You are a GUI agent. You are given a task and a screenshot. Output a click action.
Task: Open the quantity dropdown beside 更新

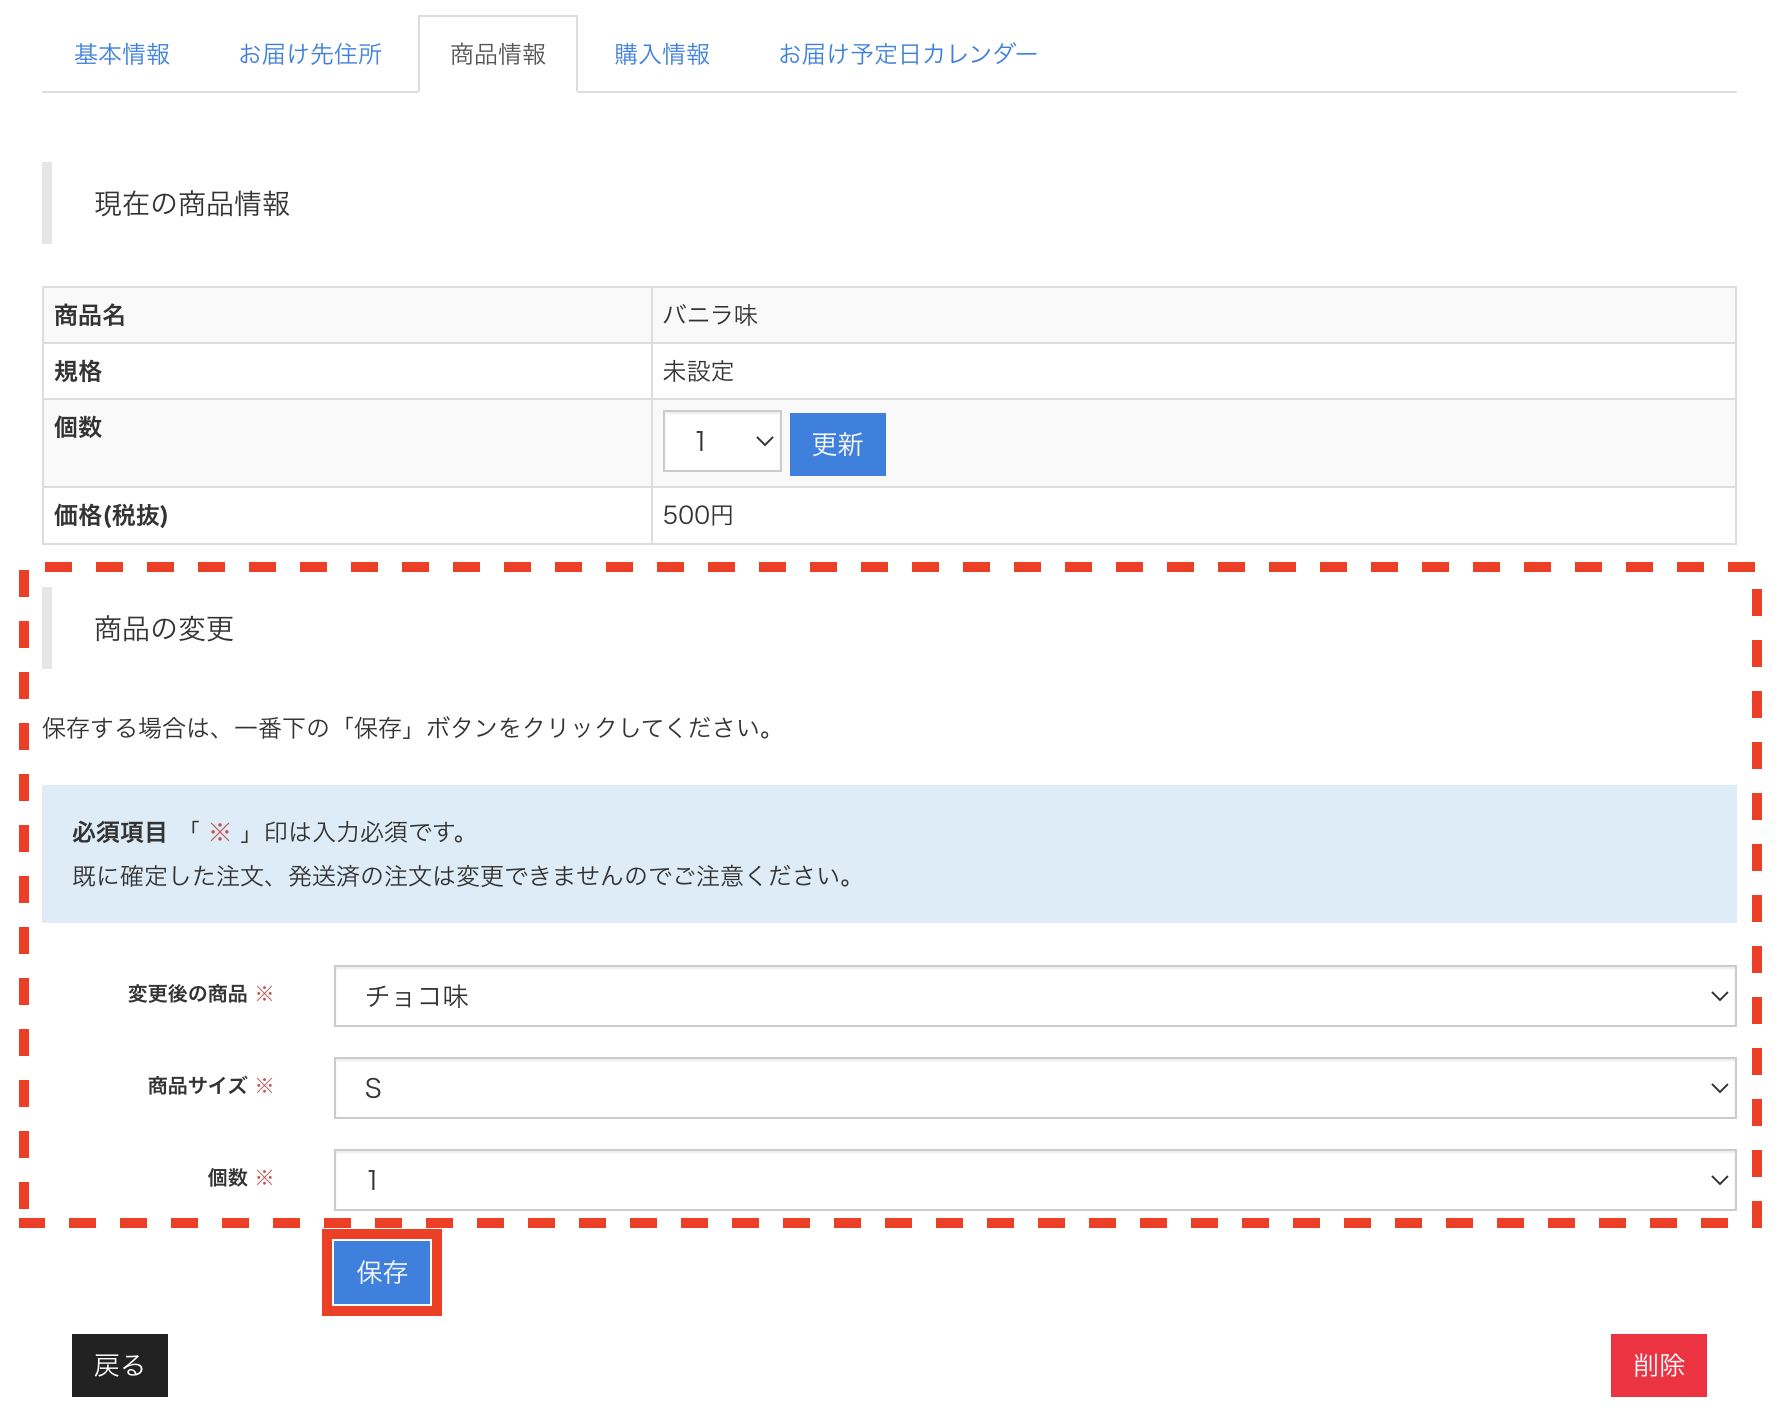[721, 441]
